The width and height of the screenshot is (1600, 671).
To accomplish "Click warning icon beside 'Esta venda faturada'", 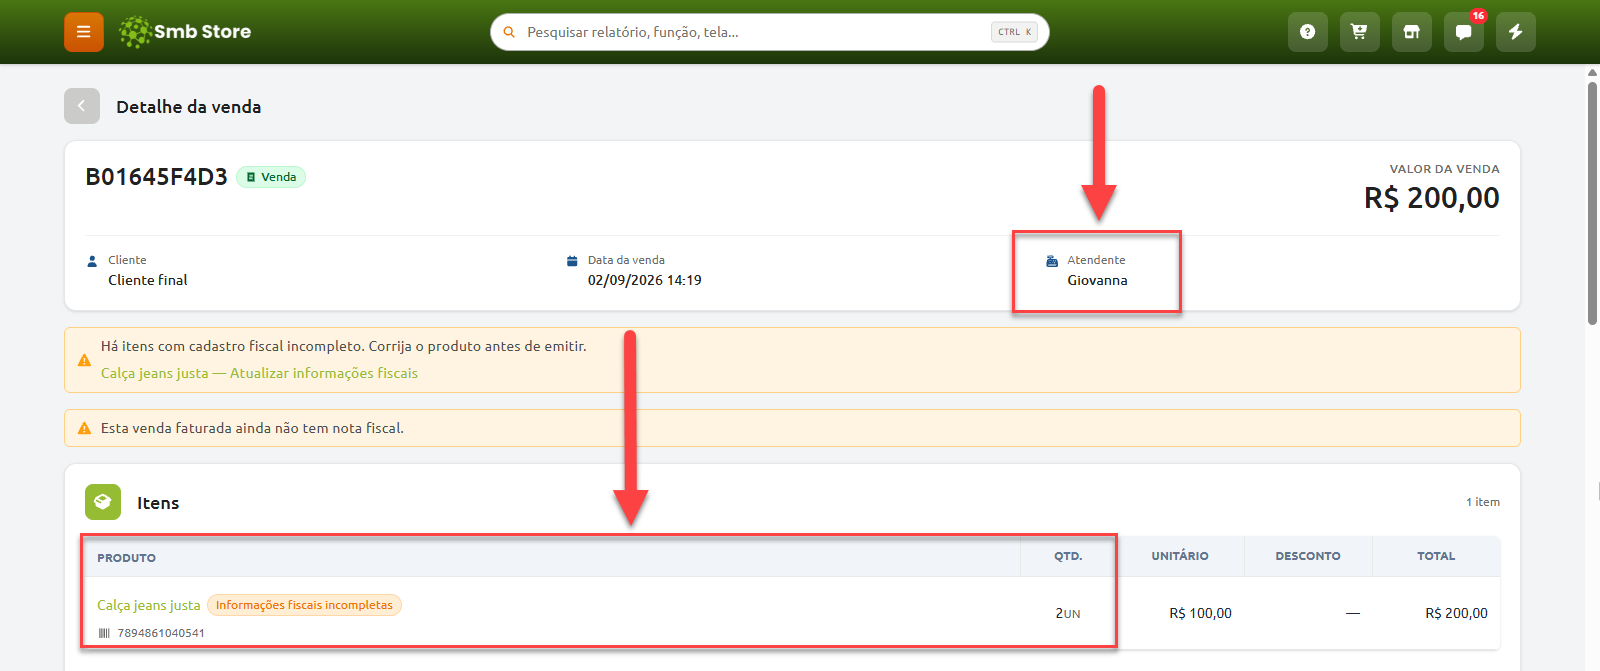I will click(84, 428).
